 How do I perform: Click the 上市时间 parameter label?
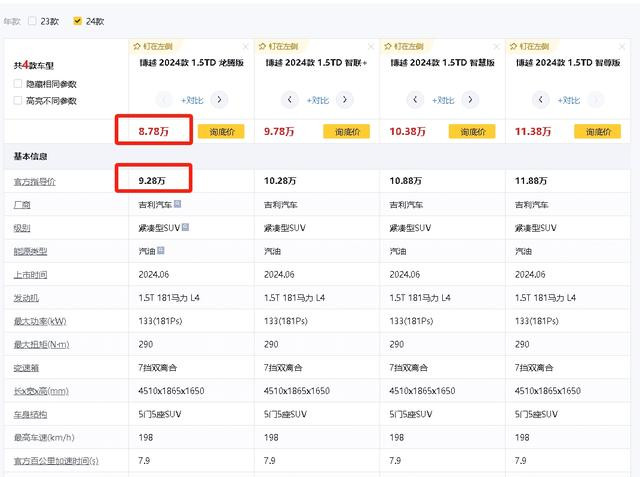tap(30, 275)
